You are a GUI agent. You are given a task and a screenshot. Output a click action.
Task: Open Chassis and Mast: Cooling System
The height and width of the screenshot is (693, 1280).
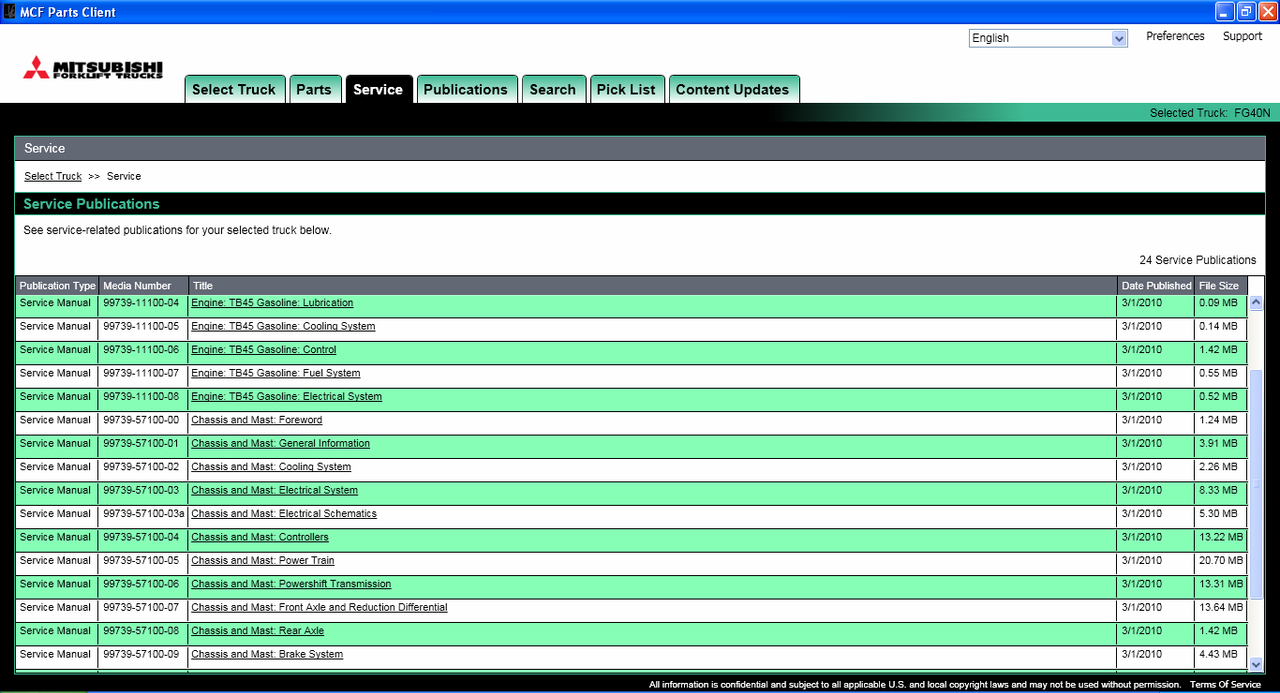click(271, 467)
